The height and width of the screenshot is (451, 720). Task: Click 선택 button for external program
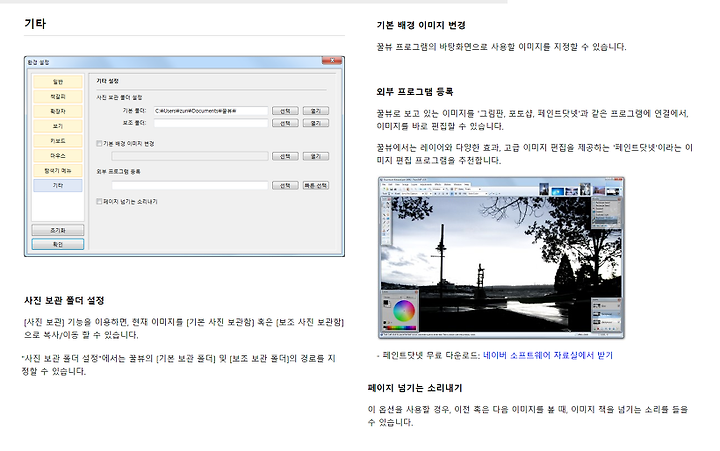(285, 186)
